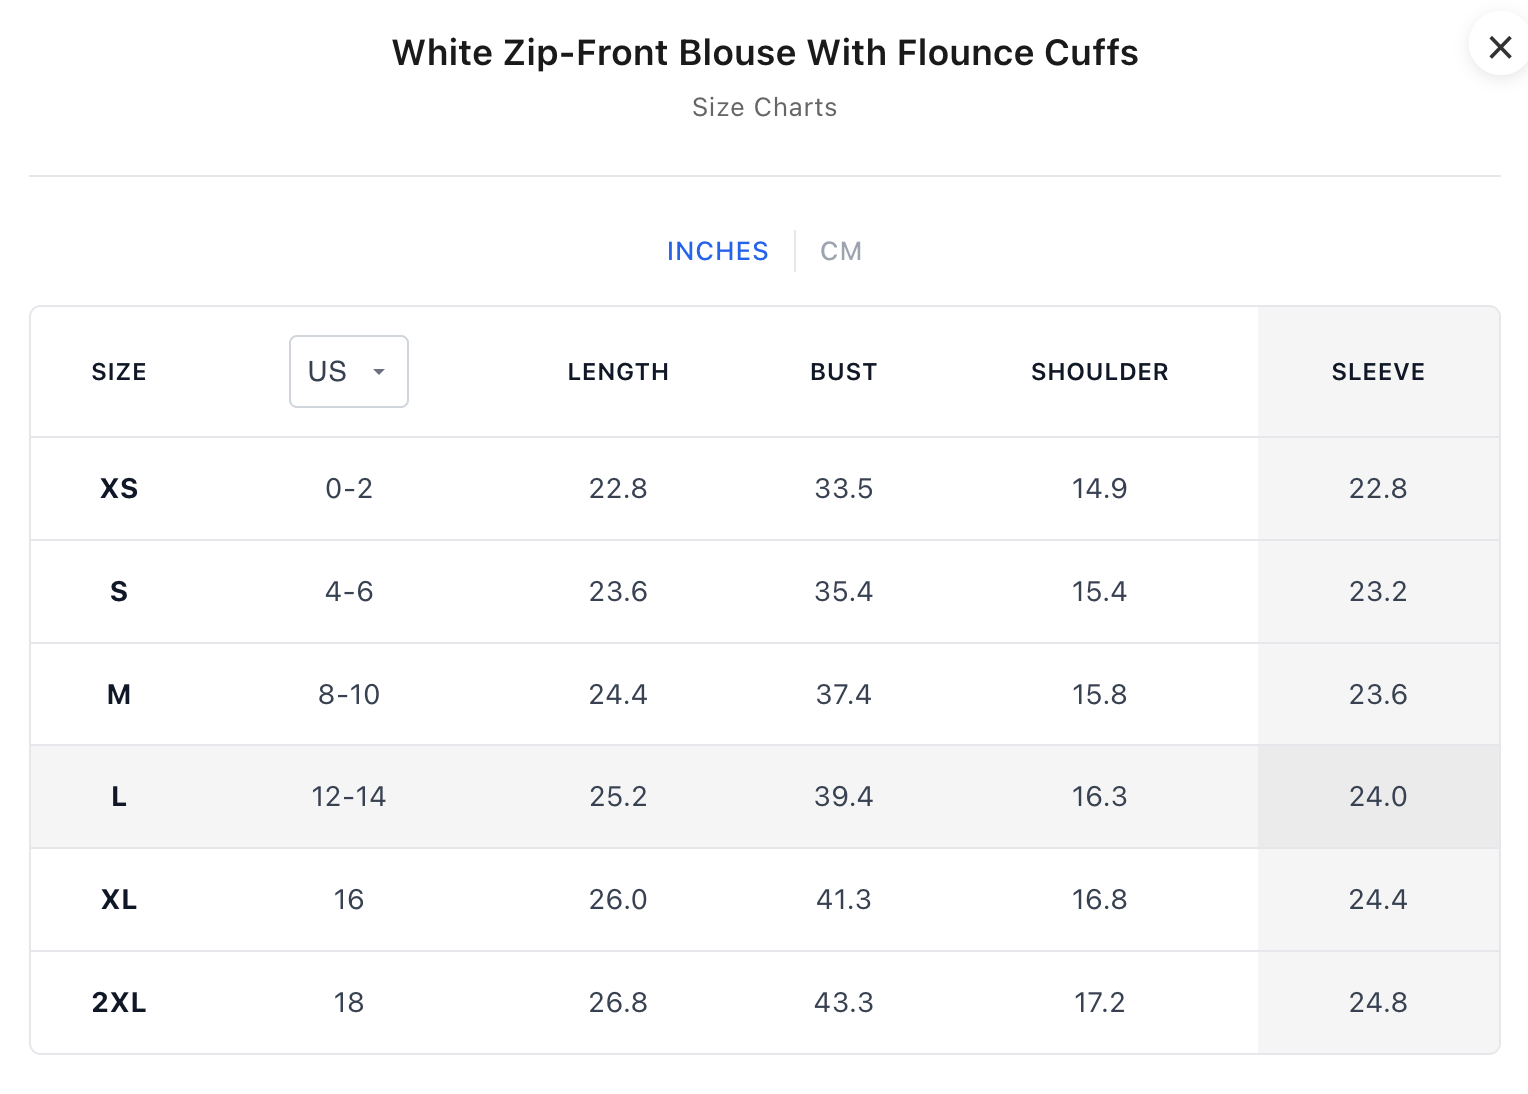Close the size chart dialog
This screenshot has width=1528, height=1094.
(x=1499, y=47)
